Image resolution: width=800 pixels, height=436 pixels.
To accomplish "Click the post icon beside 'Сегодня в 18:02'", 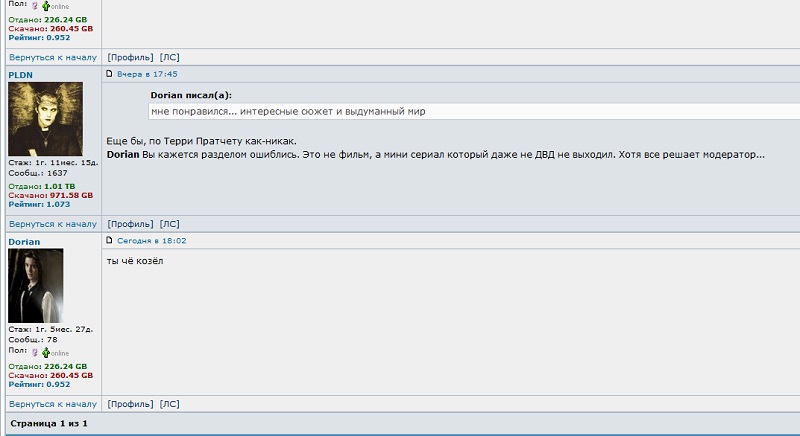I will coord(110,241).
